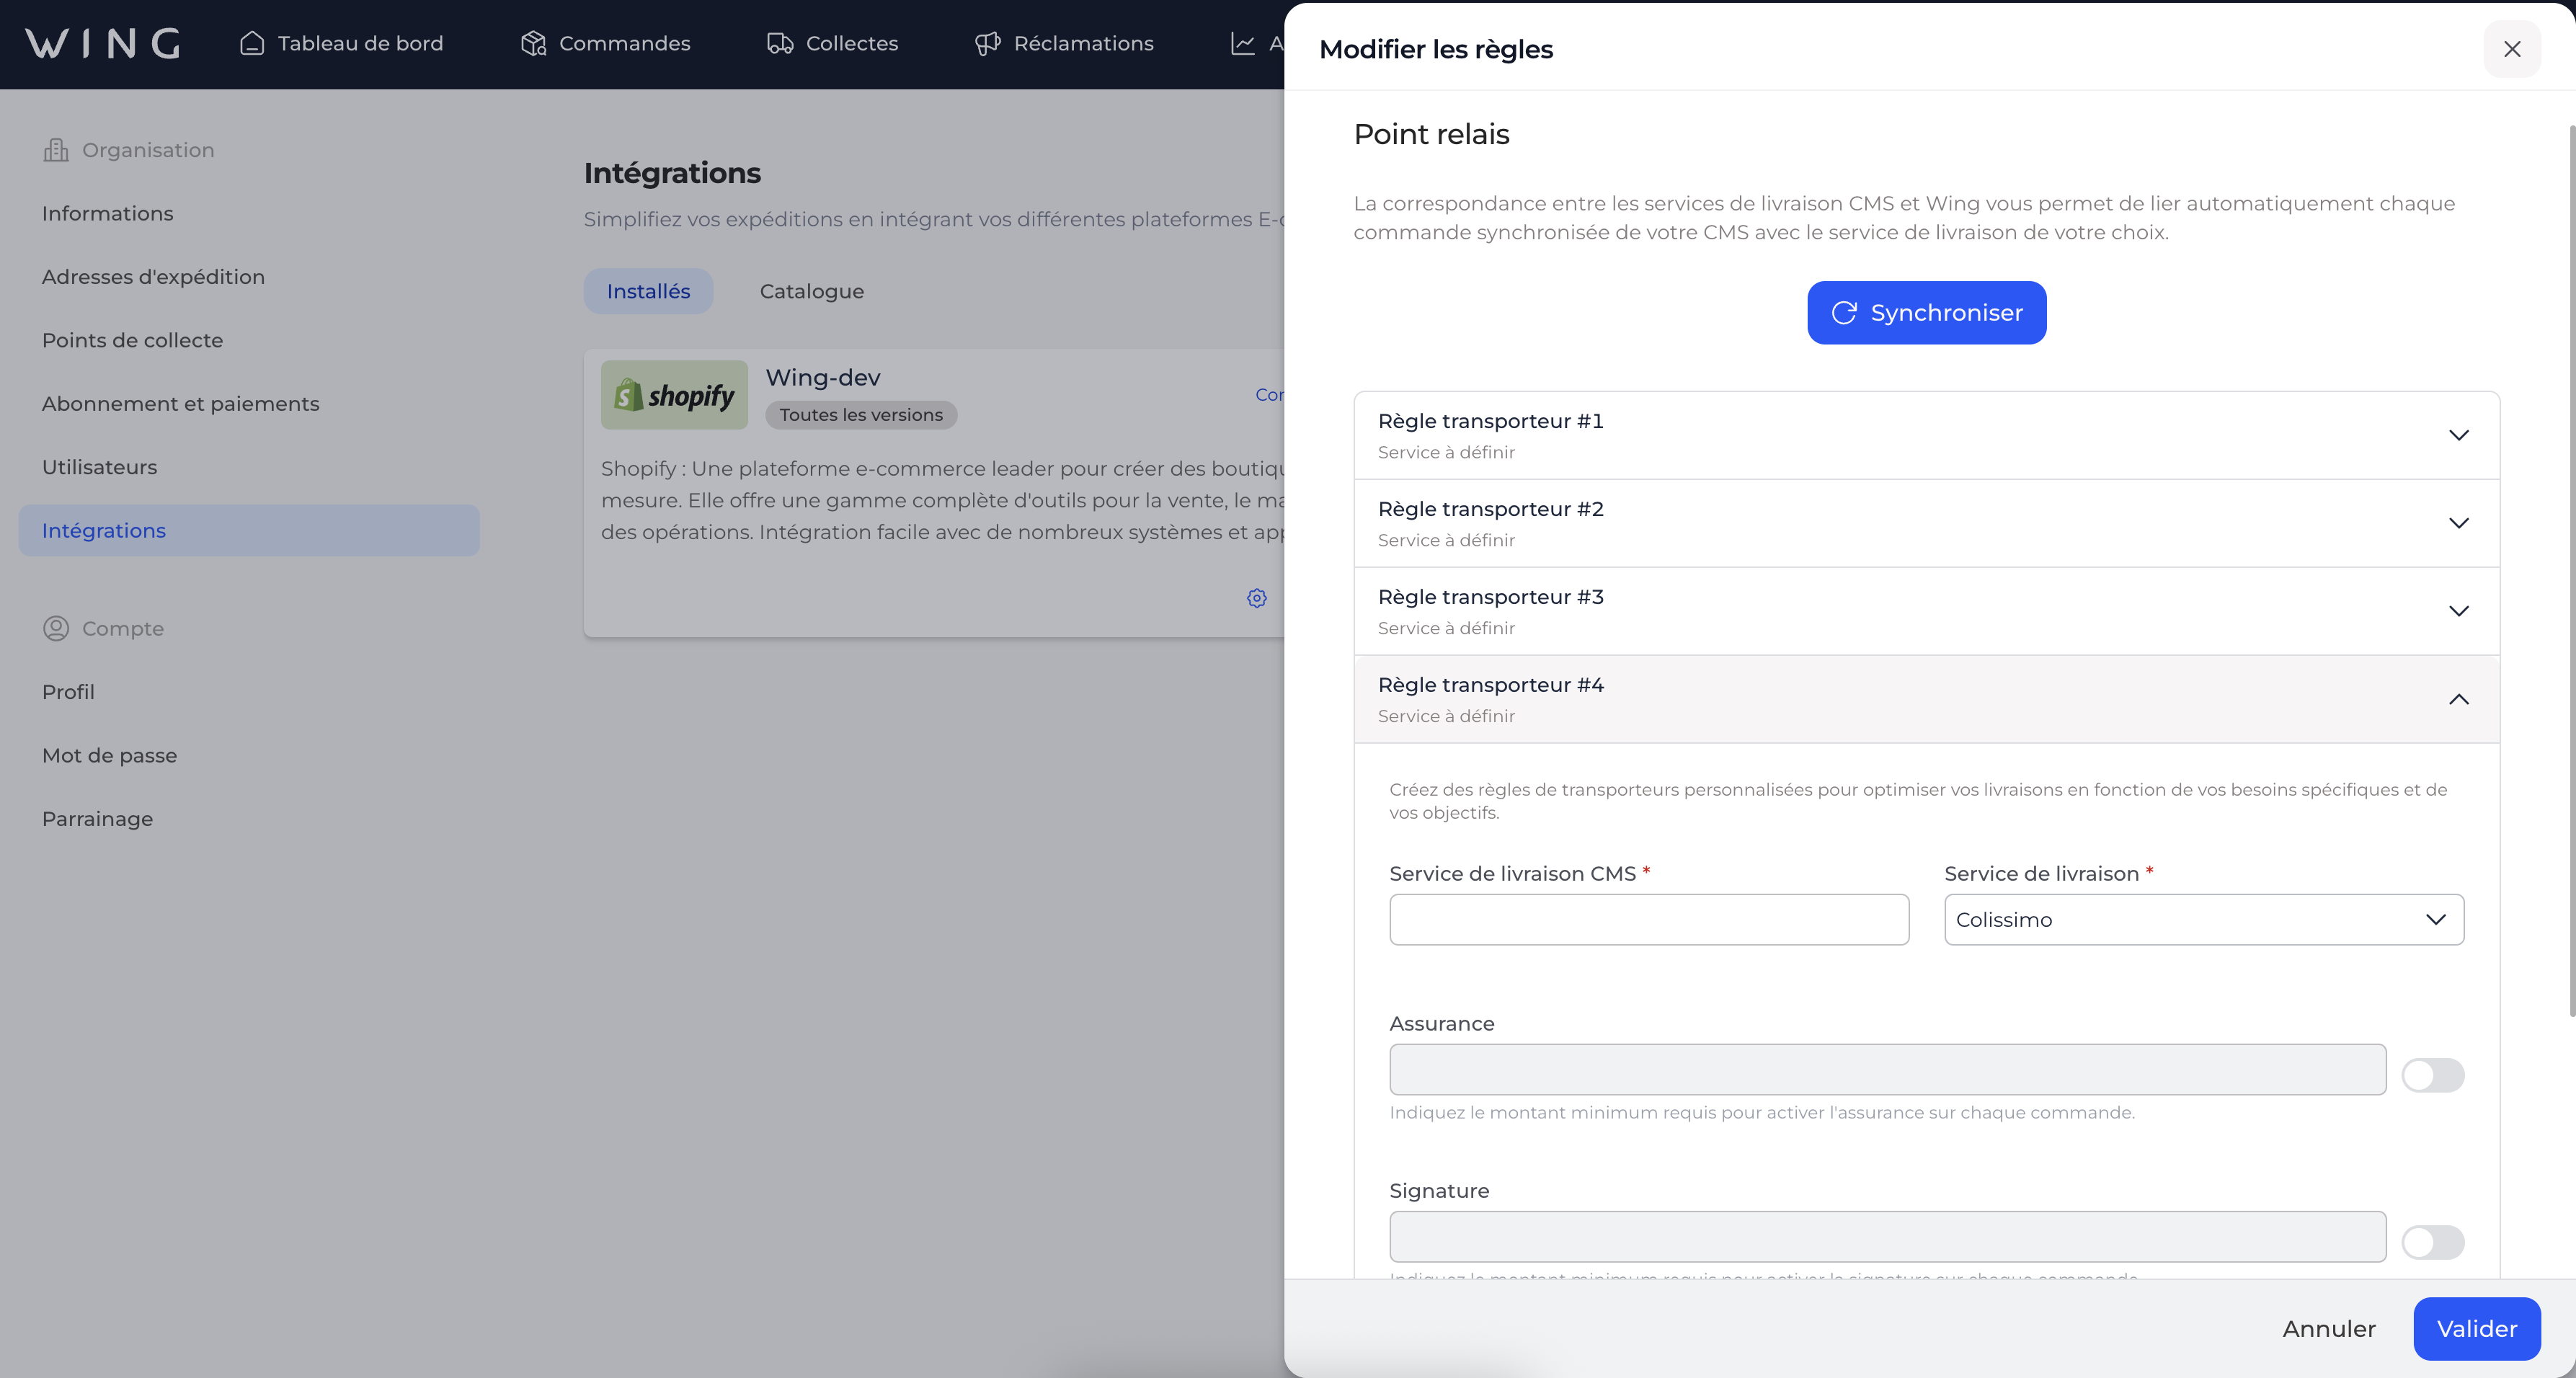Click the Collectes truck icon
This screenshot has width=2576, height=1378.
780,43
